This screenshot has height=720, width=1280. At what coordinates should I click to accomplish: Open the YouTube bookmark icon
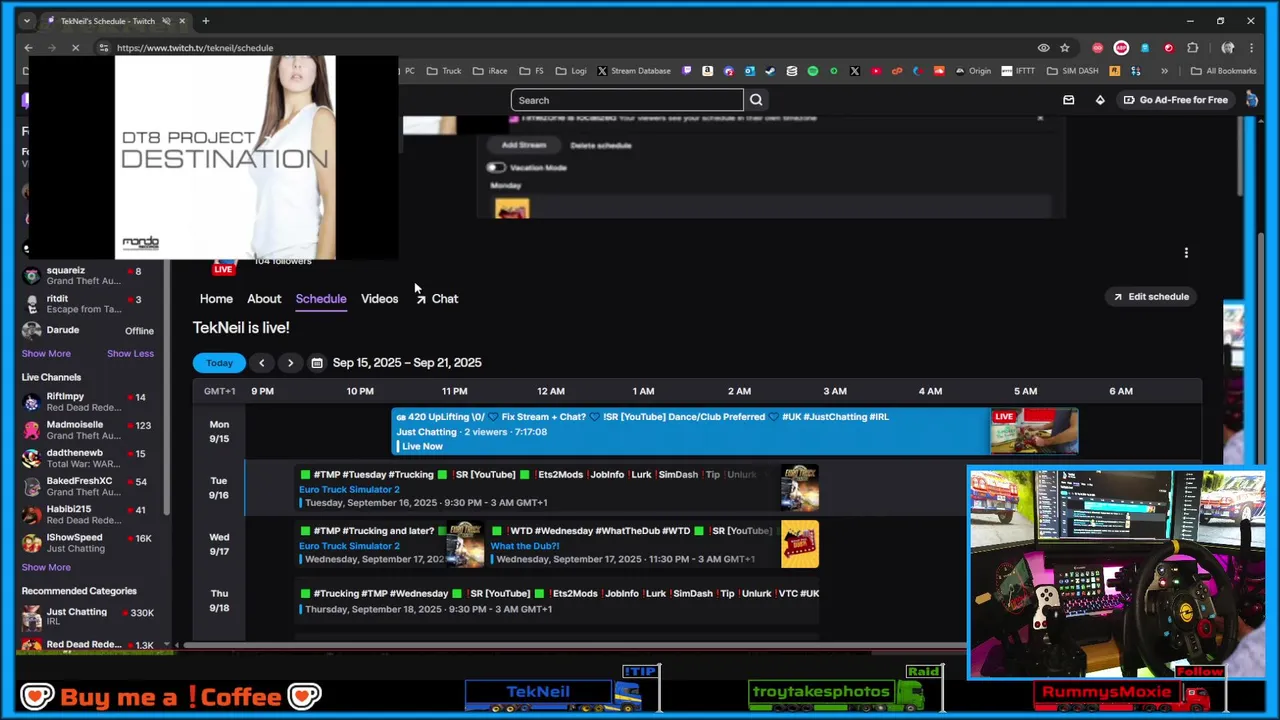(876, 71)
